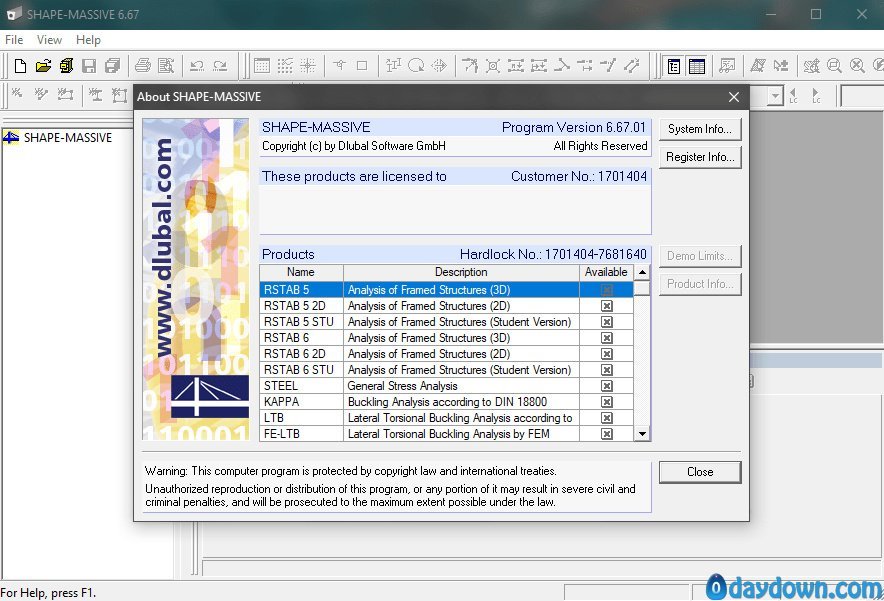The height and width of the screenshot is (601, 884).
Task: Click Buckling Analysis according to DIN 18800
Action: click(447, 402)
